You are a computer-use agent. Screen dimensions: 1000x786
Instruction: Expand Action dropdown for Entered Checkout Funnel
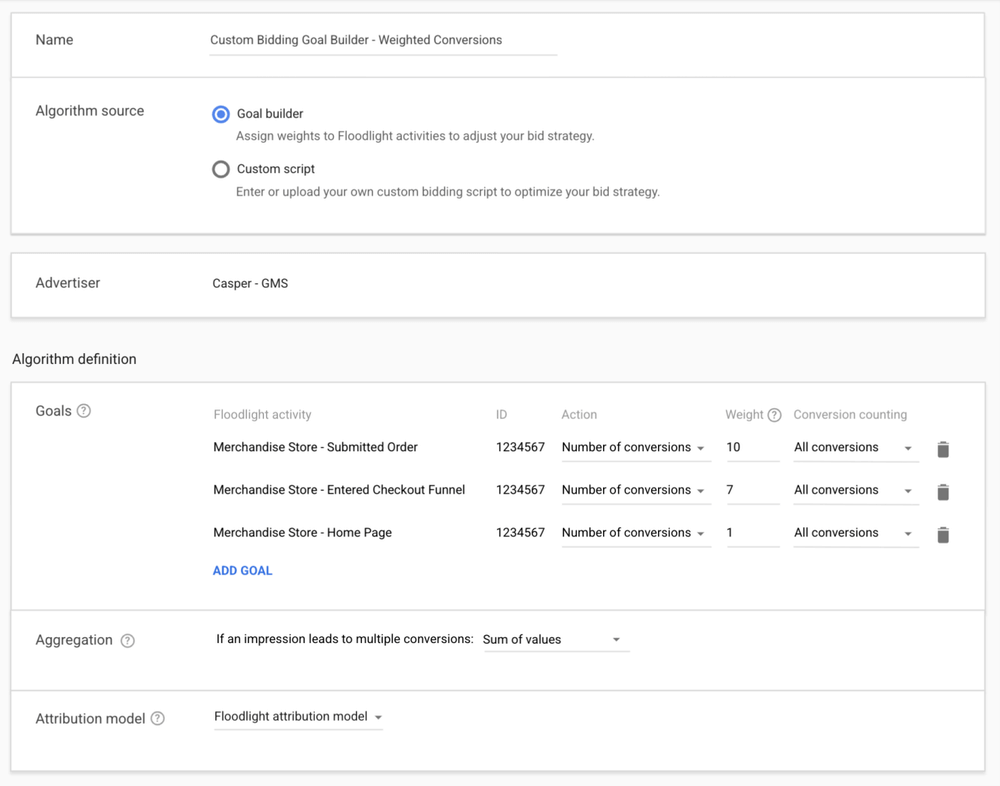634,490
